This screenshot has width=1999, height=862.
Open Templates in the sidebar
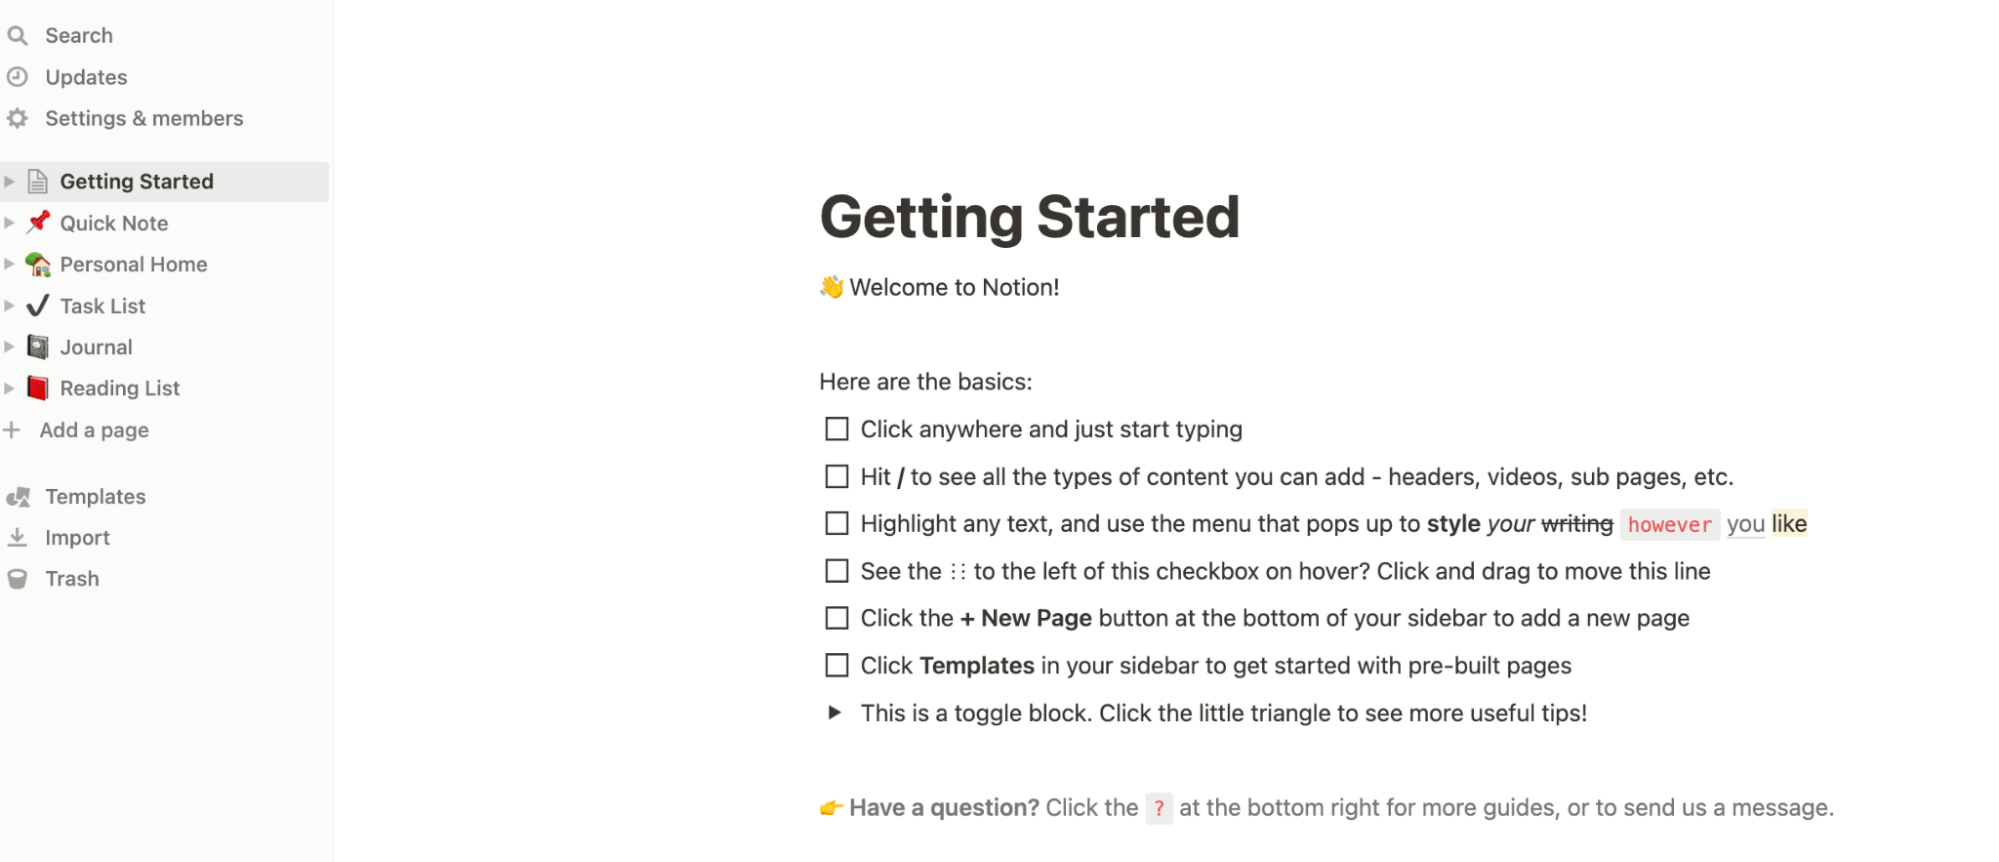tap(95, 497)
